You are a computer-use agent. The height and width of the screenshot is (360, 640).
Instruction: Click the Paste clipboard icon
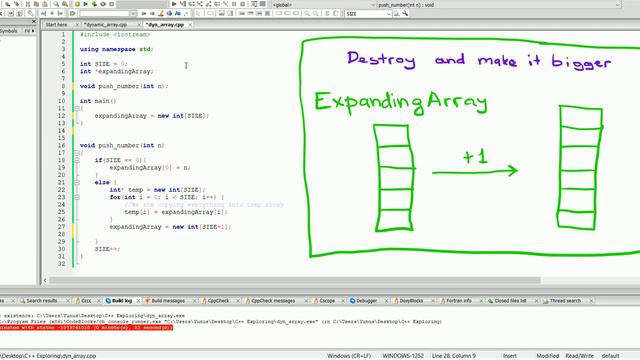(44, 4)
